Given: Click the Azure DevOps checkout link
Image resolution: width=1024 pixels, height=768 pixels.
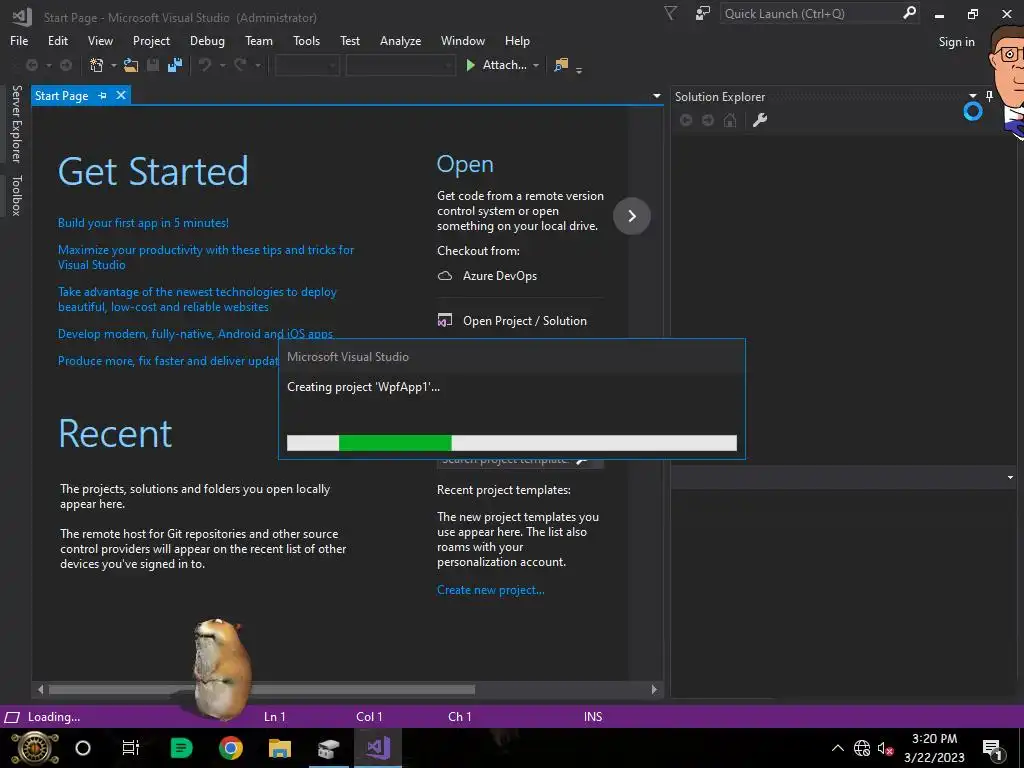Looking at the screenshot, I should (x=500, y=276).
